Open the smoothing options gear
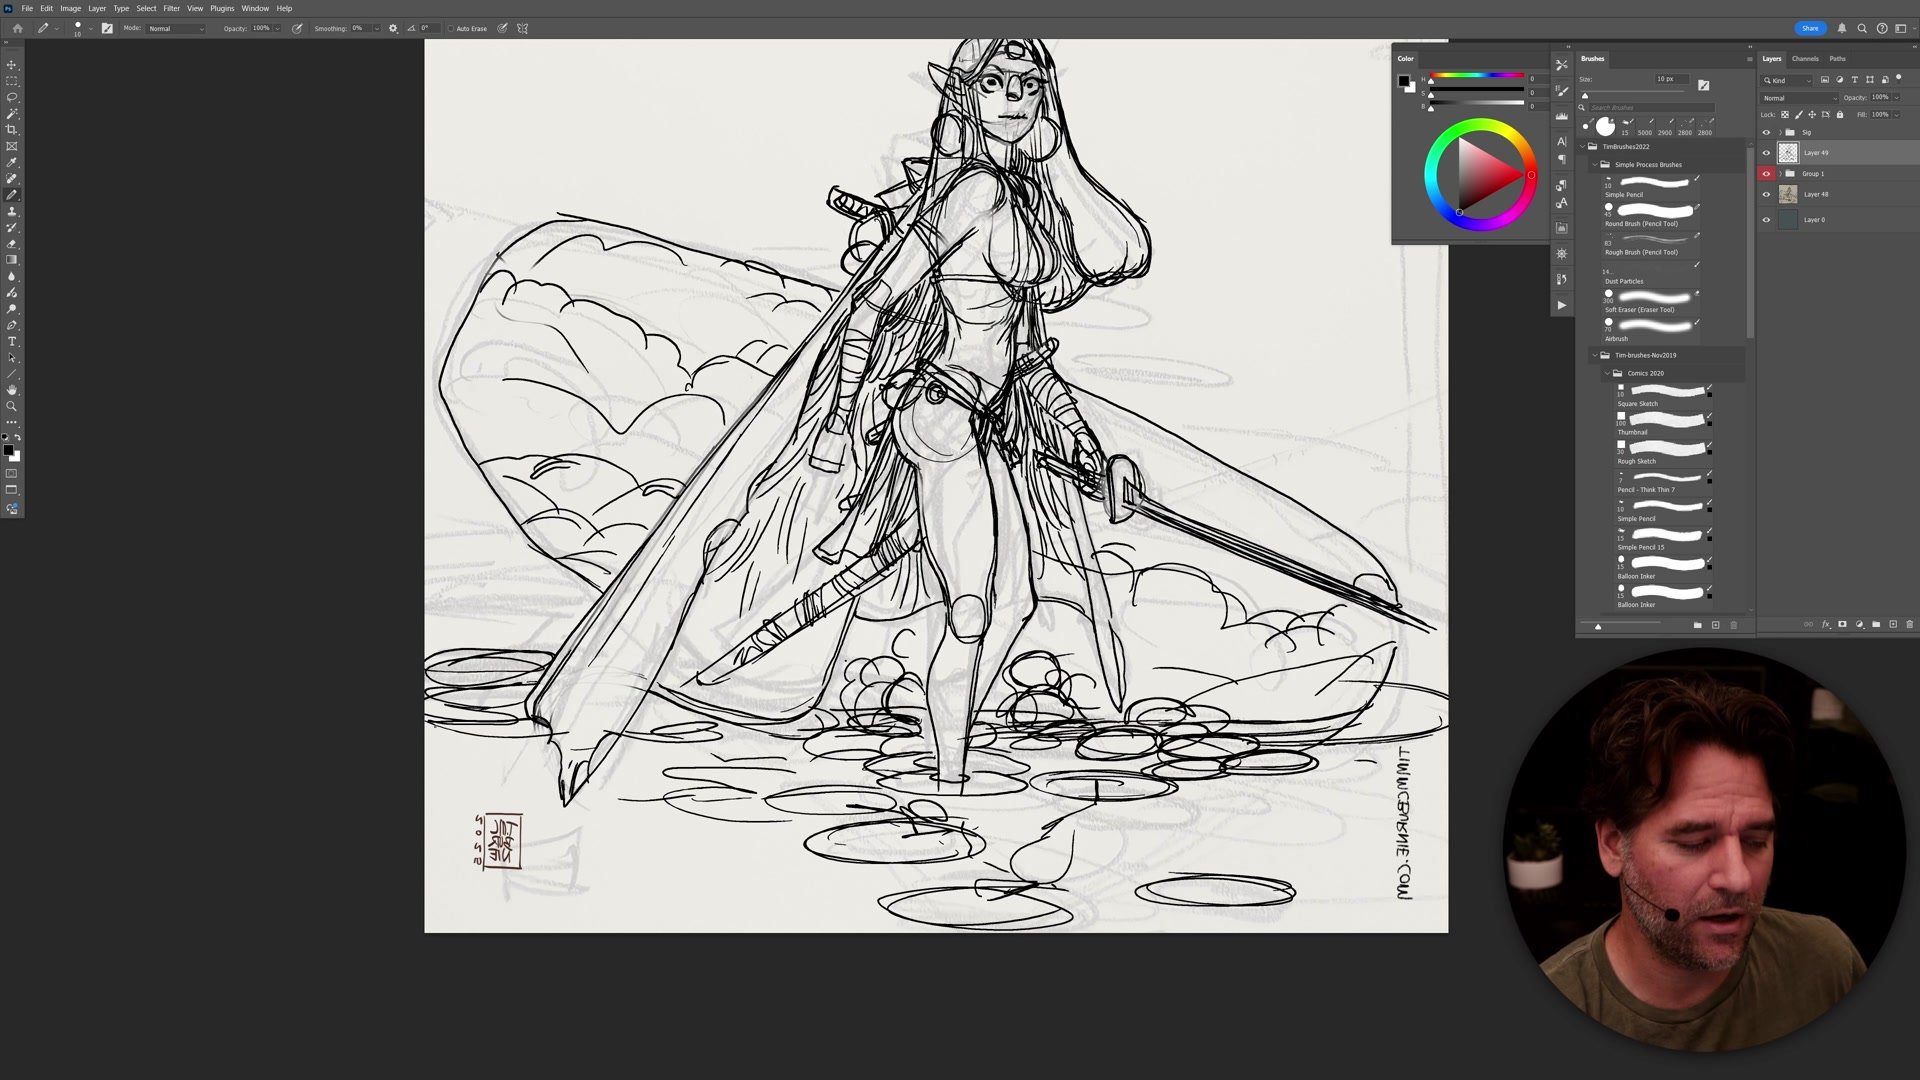 (x=393, y=28)
